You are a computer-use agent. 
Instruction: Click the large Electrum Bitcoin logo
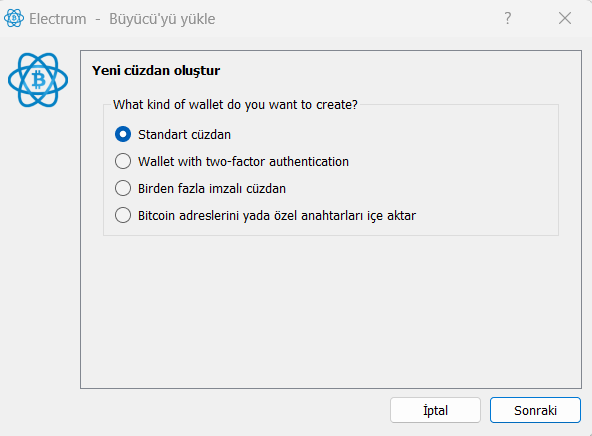point(38,80)
